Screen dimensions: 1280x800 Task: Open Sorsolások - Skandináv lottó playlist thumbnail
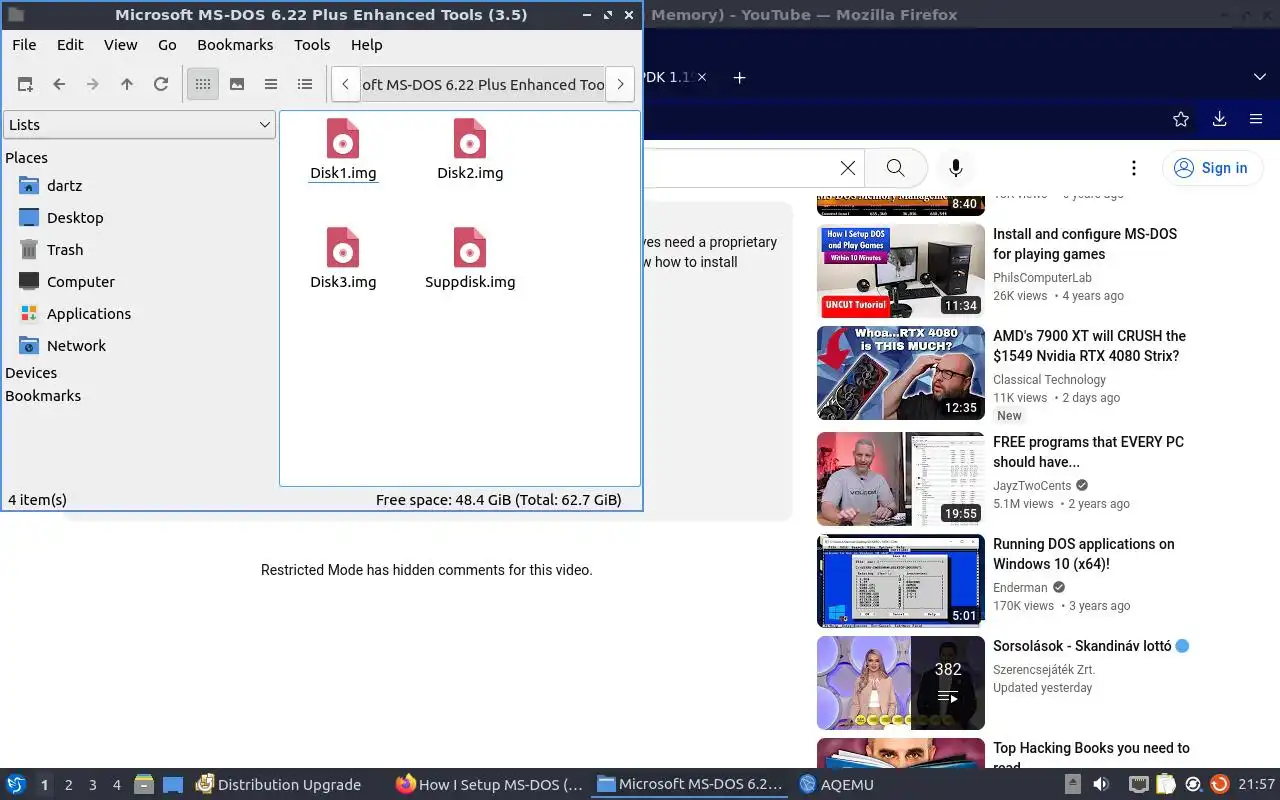[x=901, y=683]
